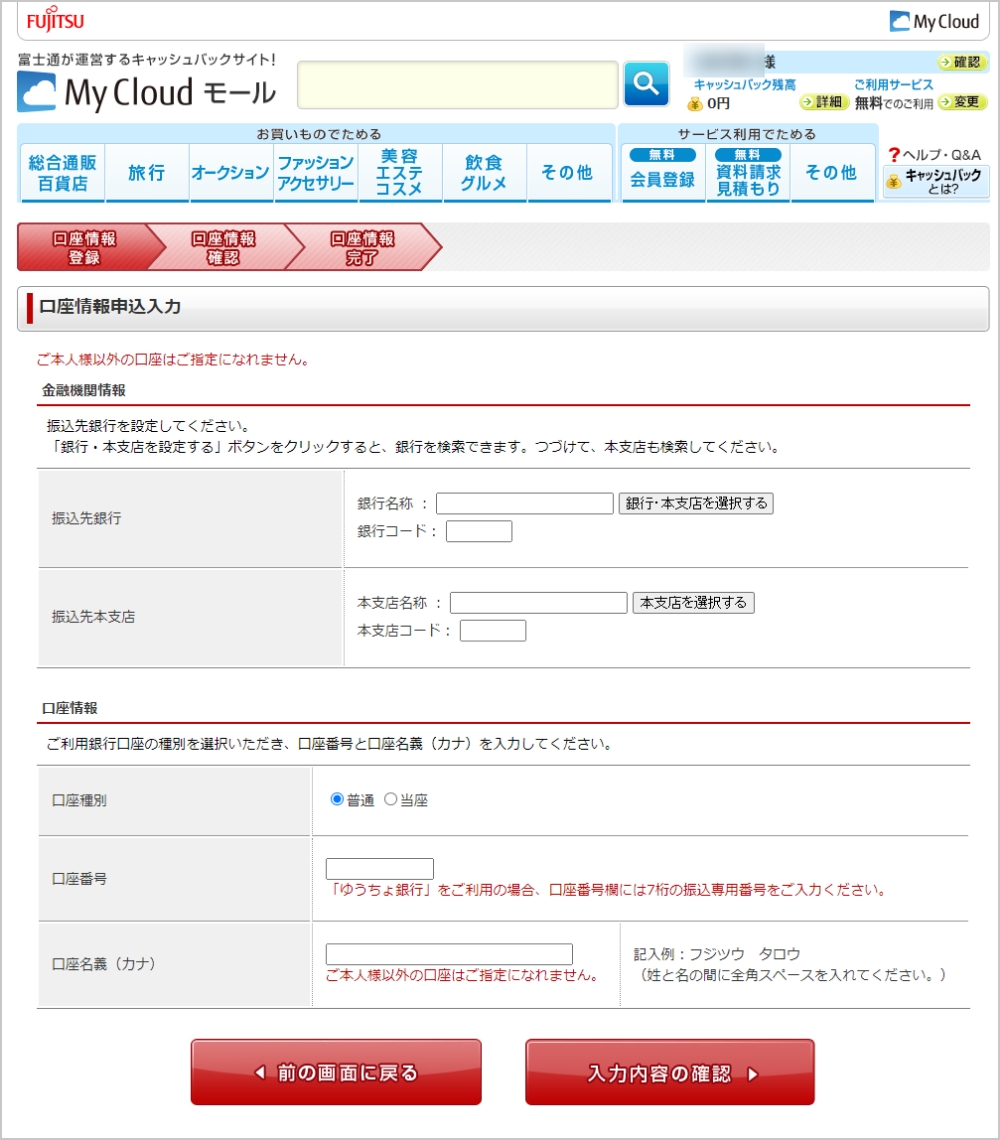1000x1140 pixels.
Task: Click 詳細 button next to cashback balance
Action: click(x=824, y=102)
